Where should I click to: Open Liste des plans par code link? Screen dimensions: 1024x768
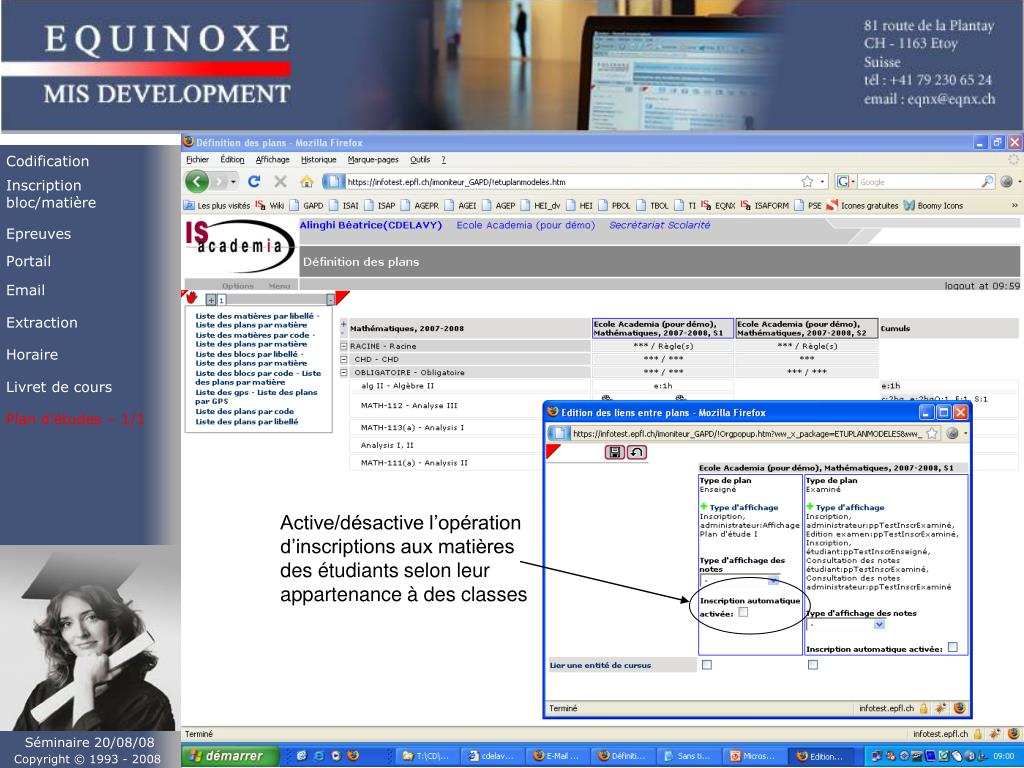244,411
